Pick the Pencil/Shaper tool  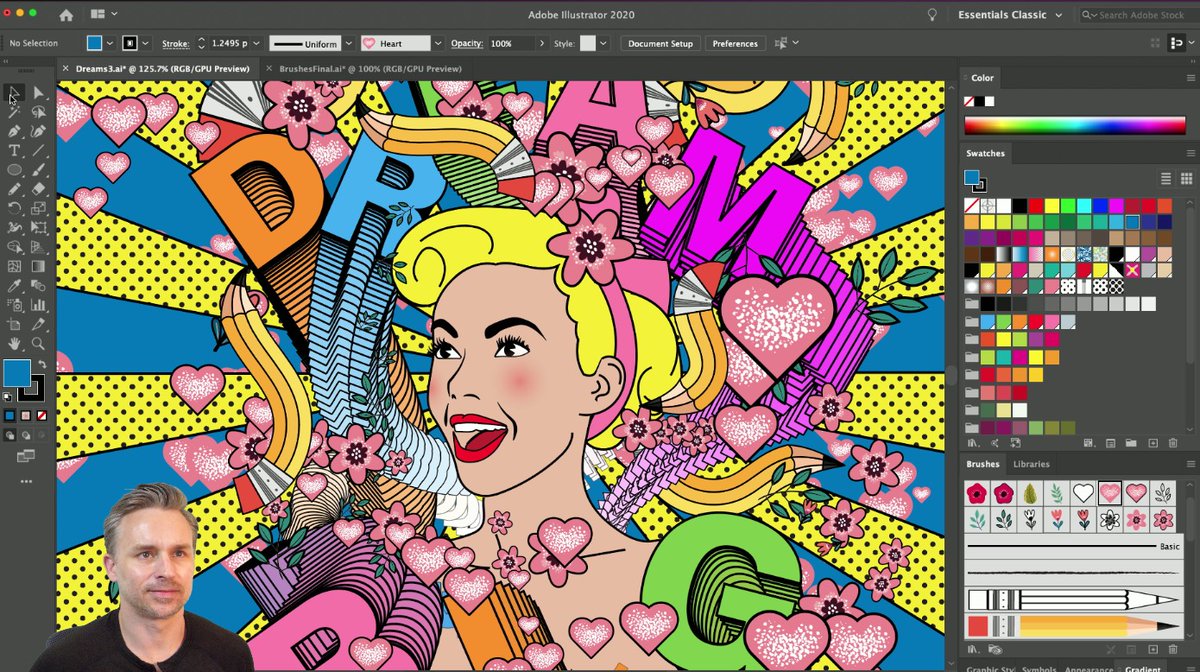pos(14,189)
